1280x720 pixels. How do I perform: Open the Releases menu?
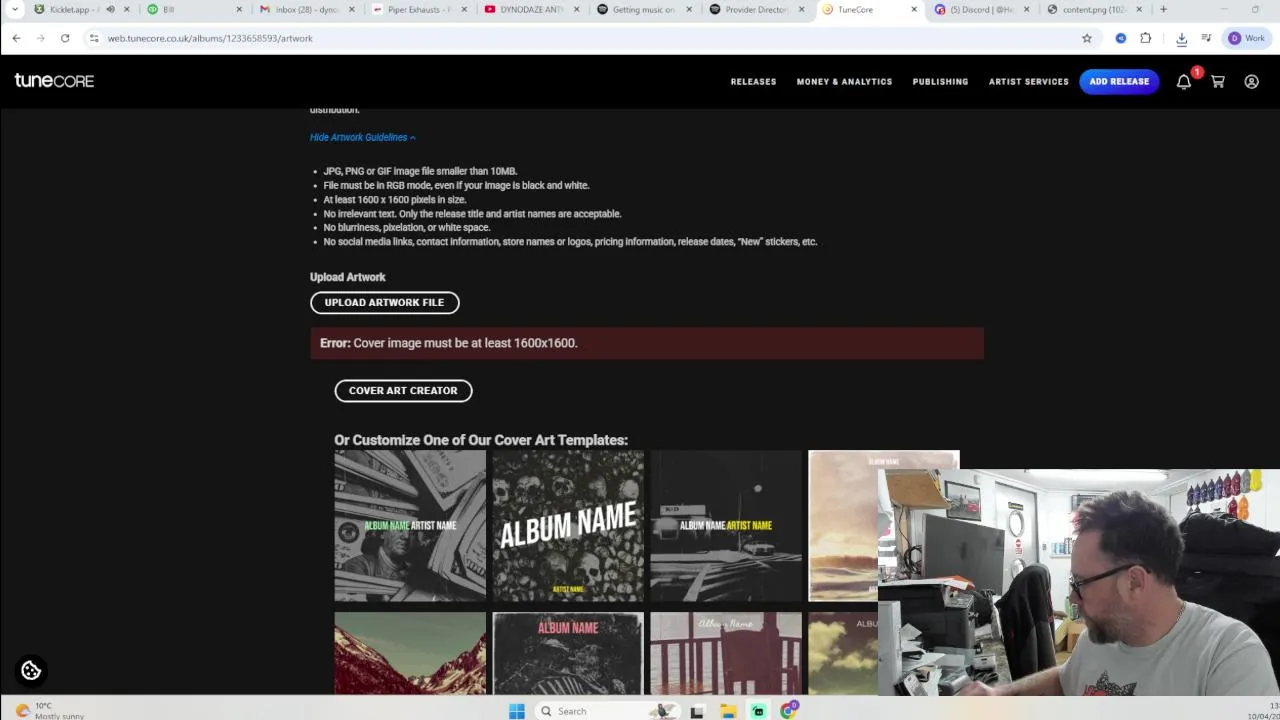(753, 82)
